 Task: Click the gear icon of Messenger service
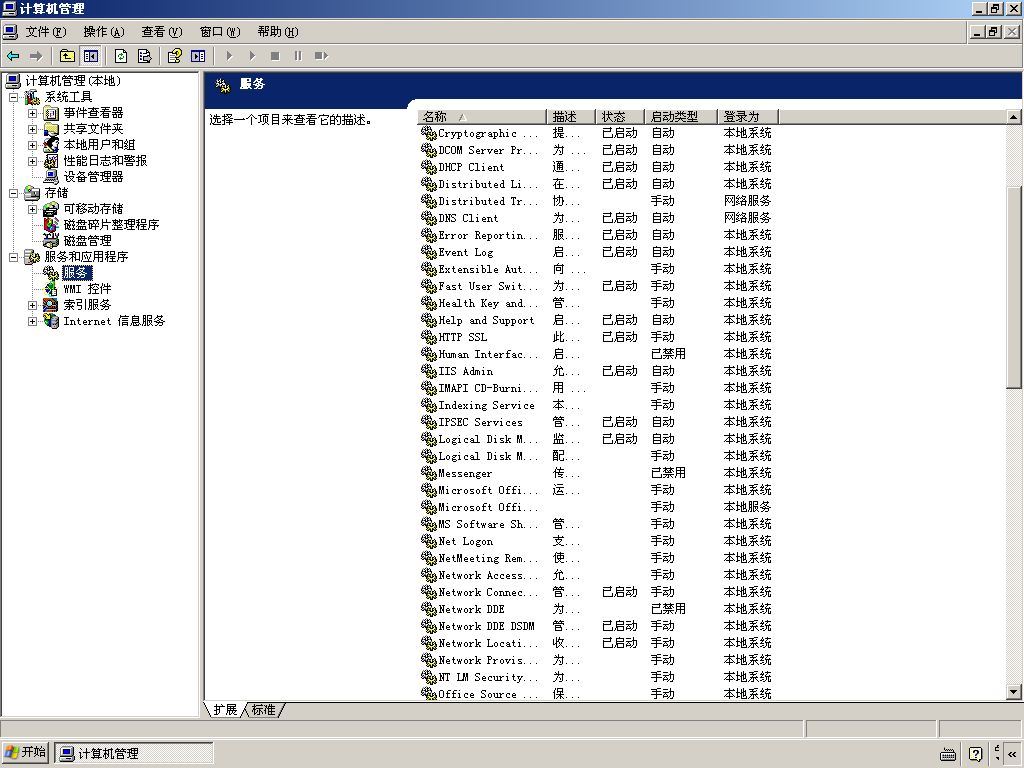pos(428,473)
